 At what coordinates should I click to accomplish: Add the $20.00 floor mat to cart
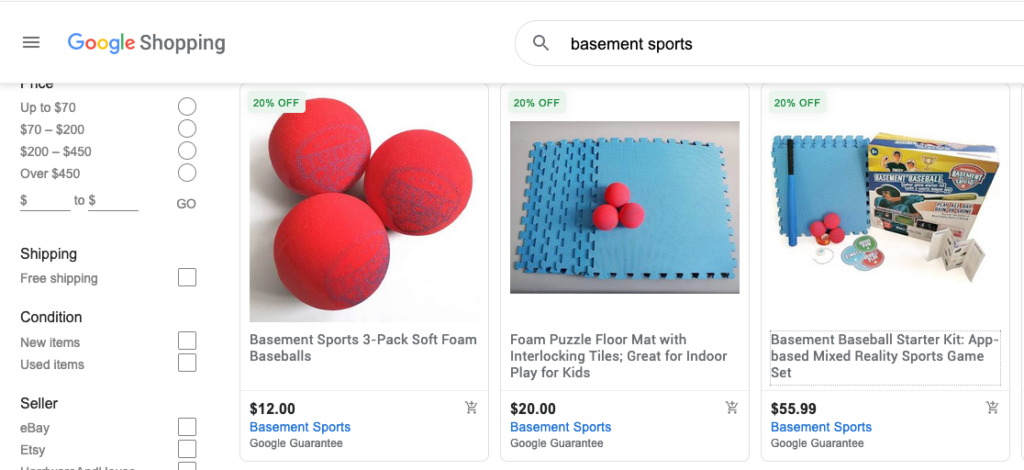pyautogui.click(x=732, y=408)
